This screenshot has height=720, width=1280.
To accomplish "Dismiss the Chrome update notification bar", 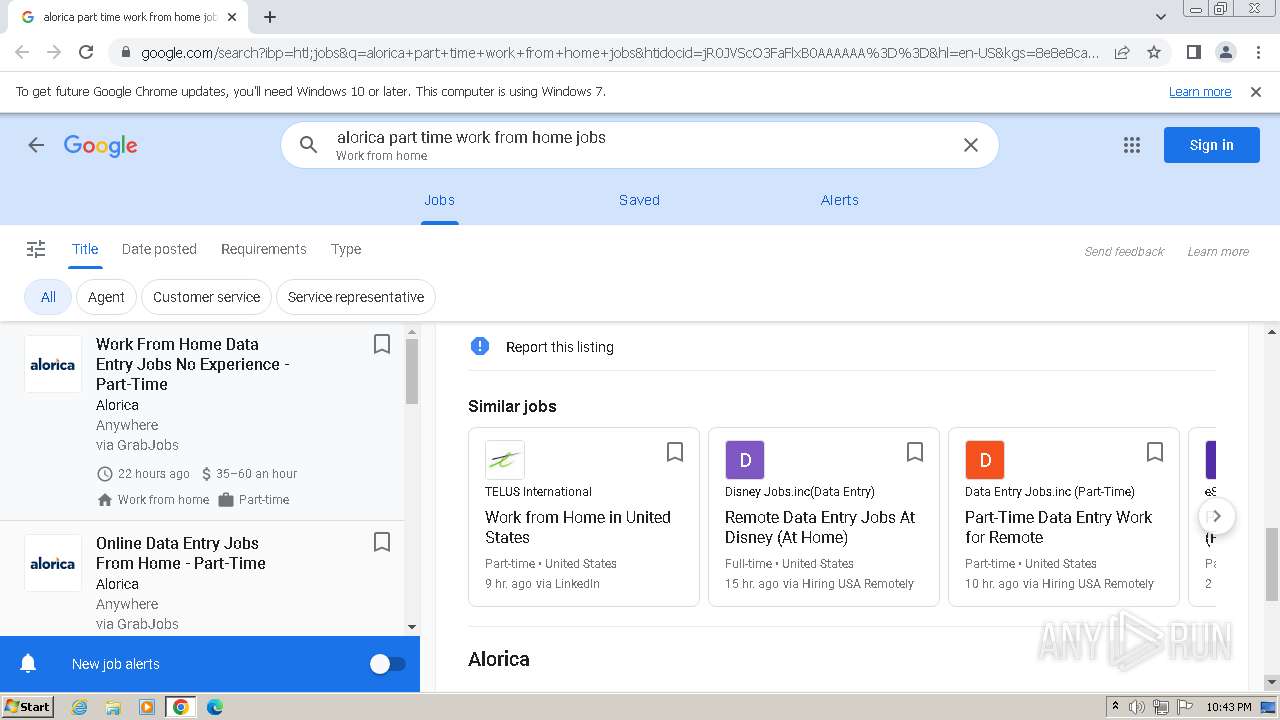I will [x=1256, y=91].
